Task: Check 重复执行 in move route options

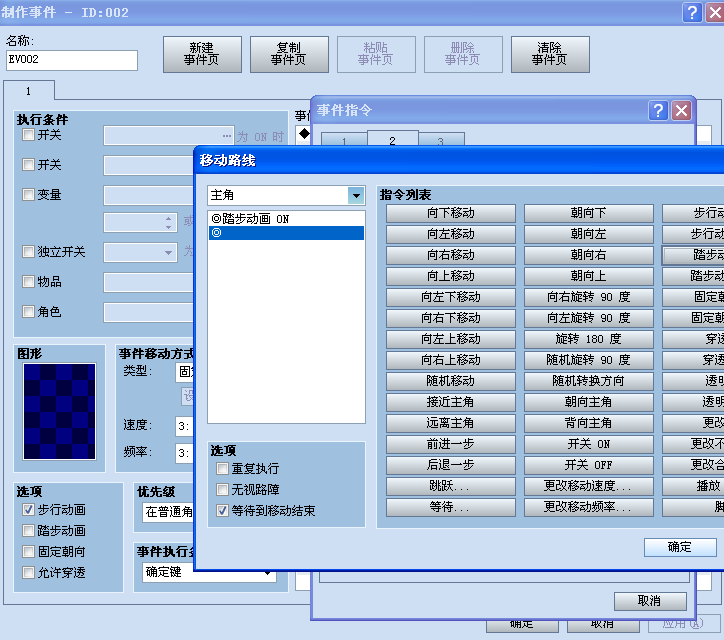Action: [222, 469]
